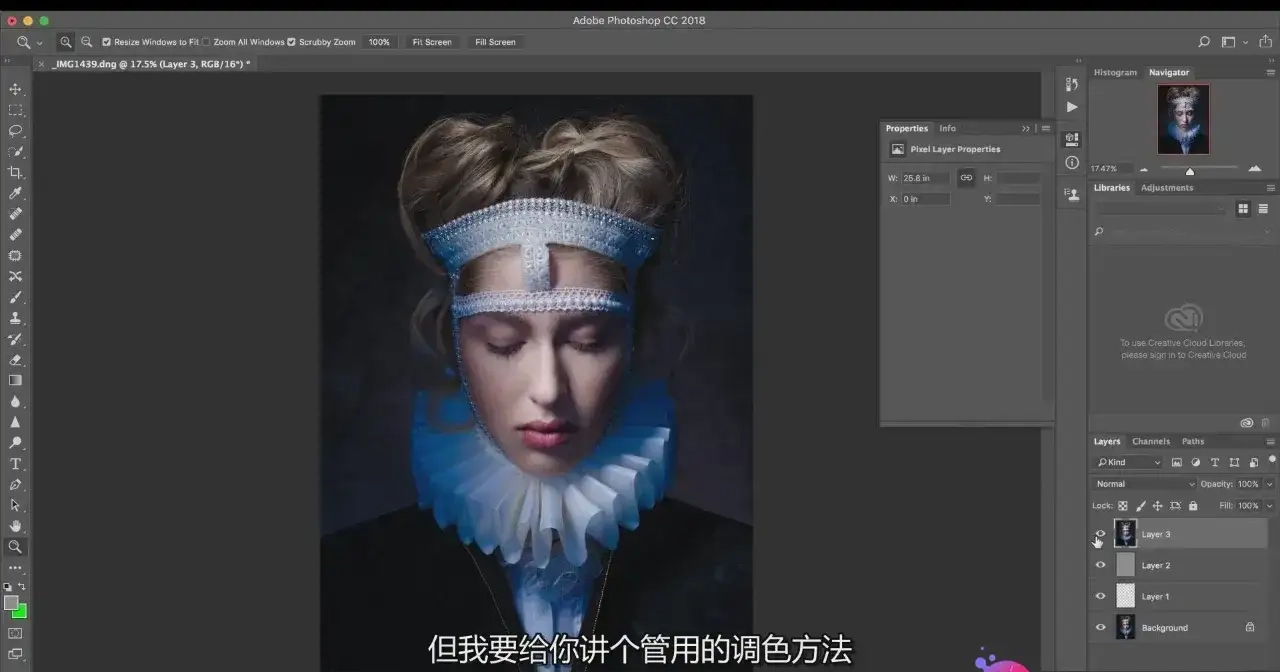The width and height of the screenshot is (1280, 672).
Task: Switch to Paths tab
Action: (x=1193, y=441)
